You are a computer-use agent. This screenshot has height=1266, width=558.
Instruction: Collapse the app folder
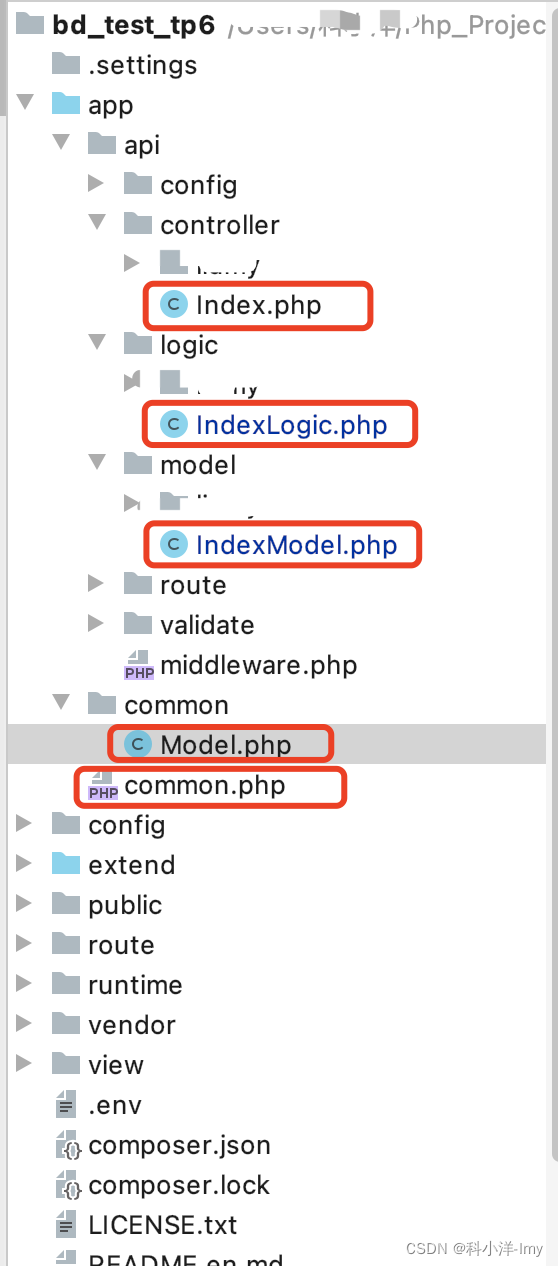coord(25,103)
